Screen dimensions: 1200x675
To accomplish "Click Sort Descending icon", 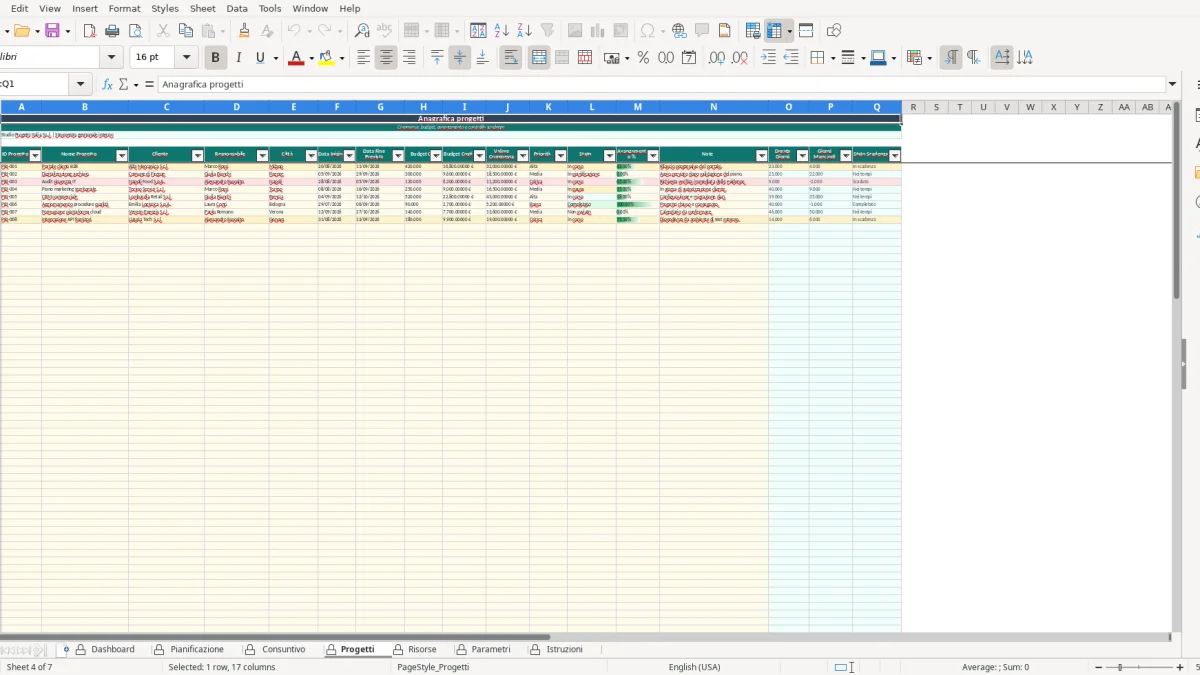I will pyautogui.click(x=524, y=31).
